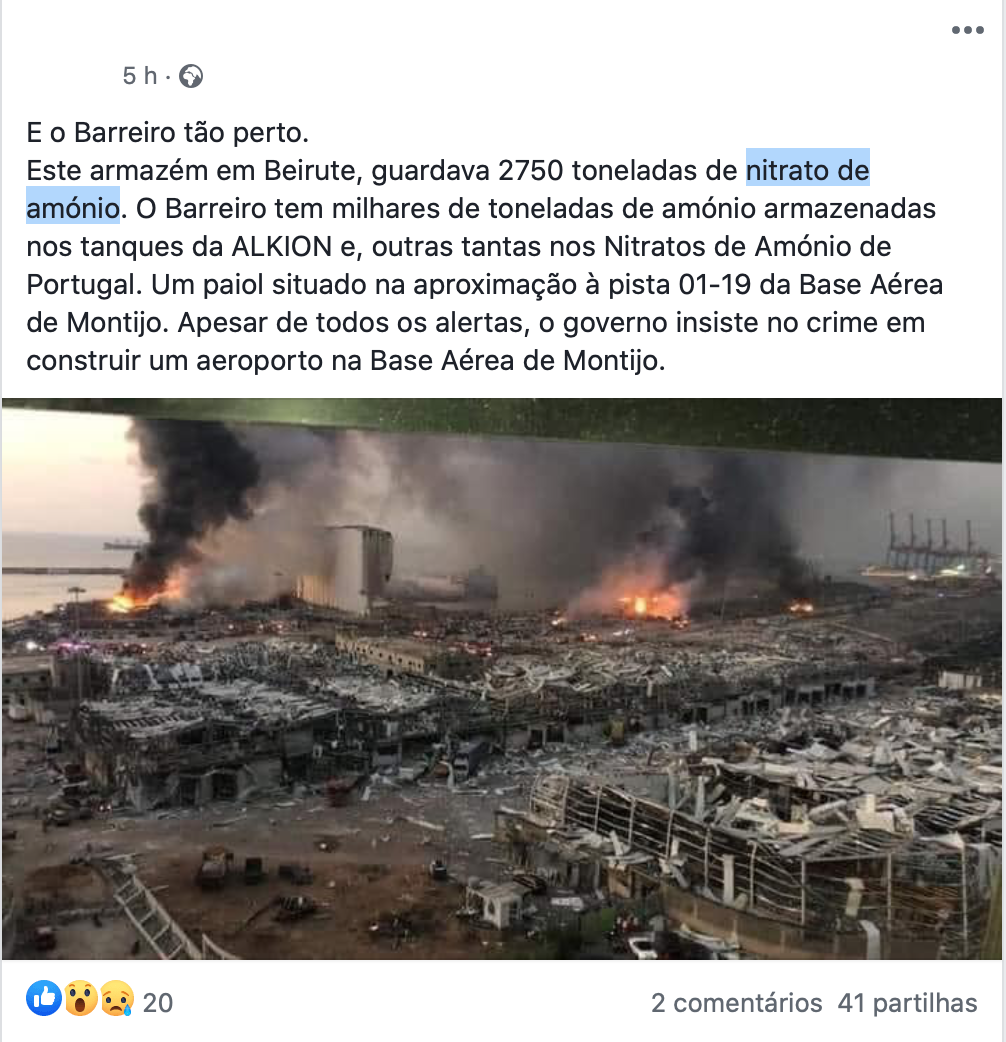Click the highlighted word "amónio" on second line

73,209
